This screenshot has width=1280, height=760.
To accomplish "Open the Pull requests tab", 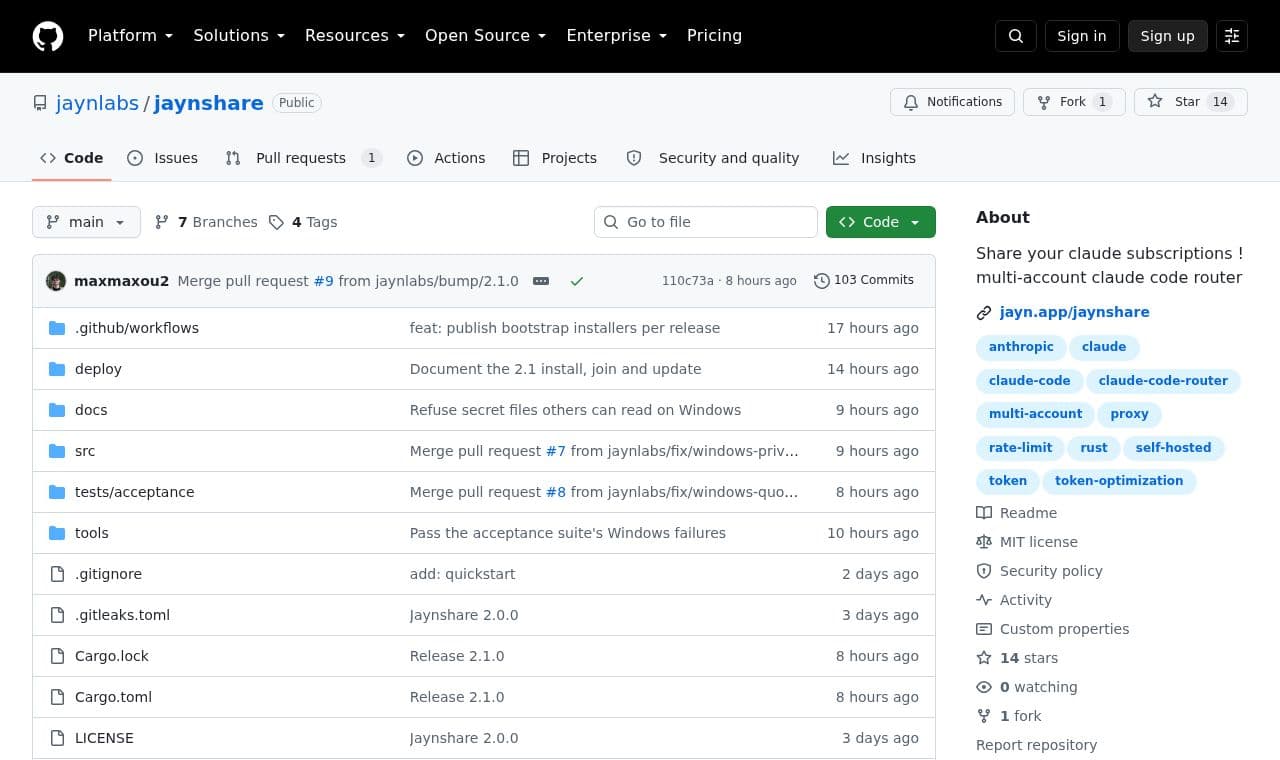I will pyautogui.click(x=304, y=158).
